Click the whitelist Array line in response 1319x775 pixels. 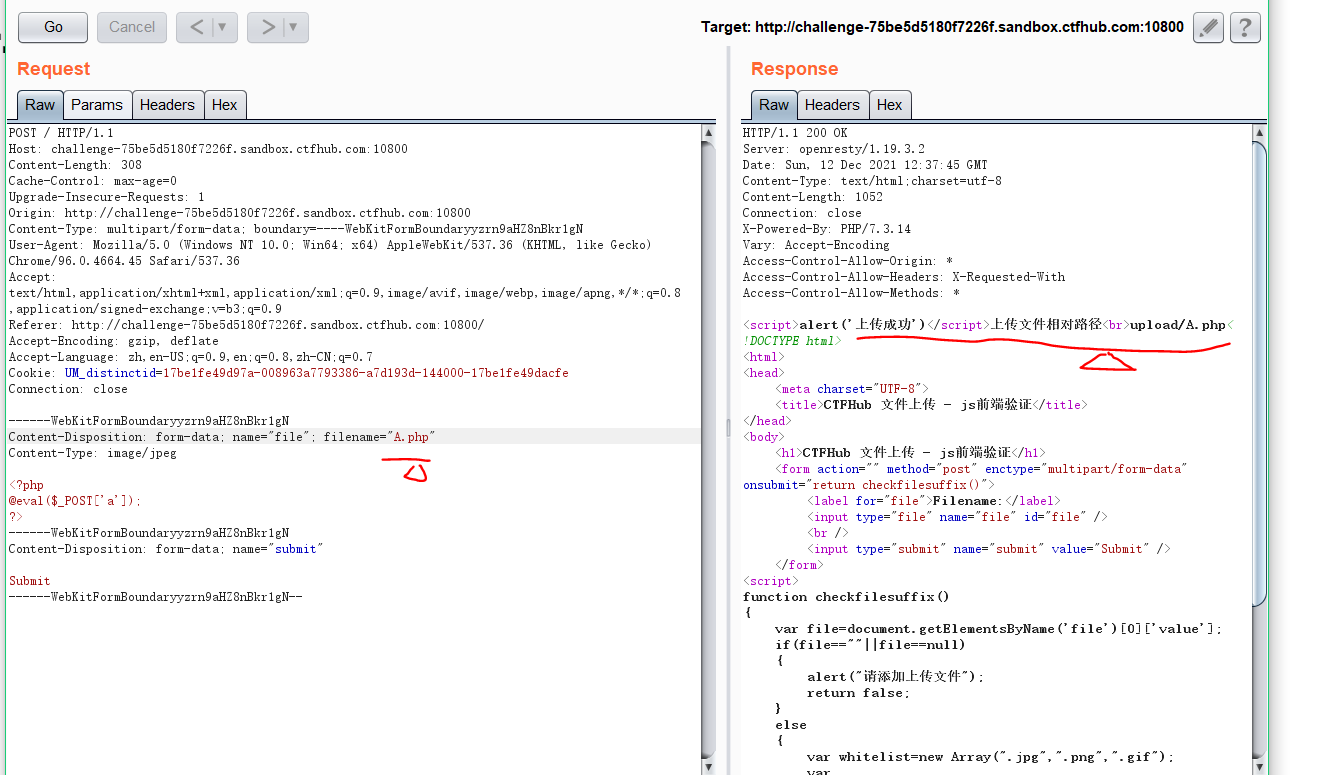point(990,757)
